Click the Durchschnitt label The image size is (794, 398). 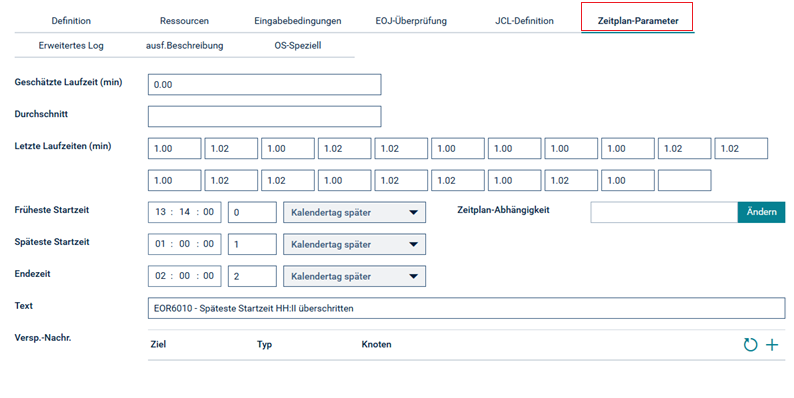coord(41,114)
